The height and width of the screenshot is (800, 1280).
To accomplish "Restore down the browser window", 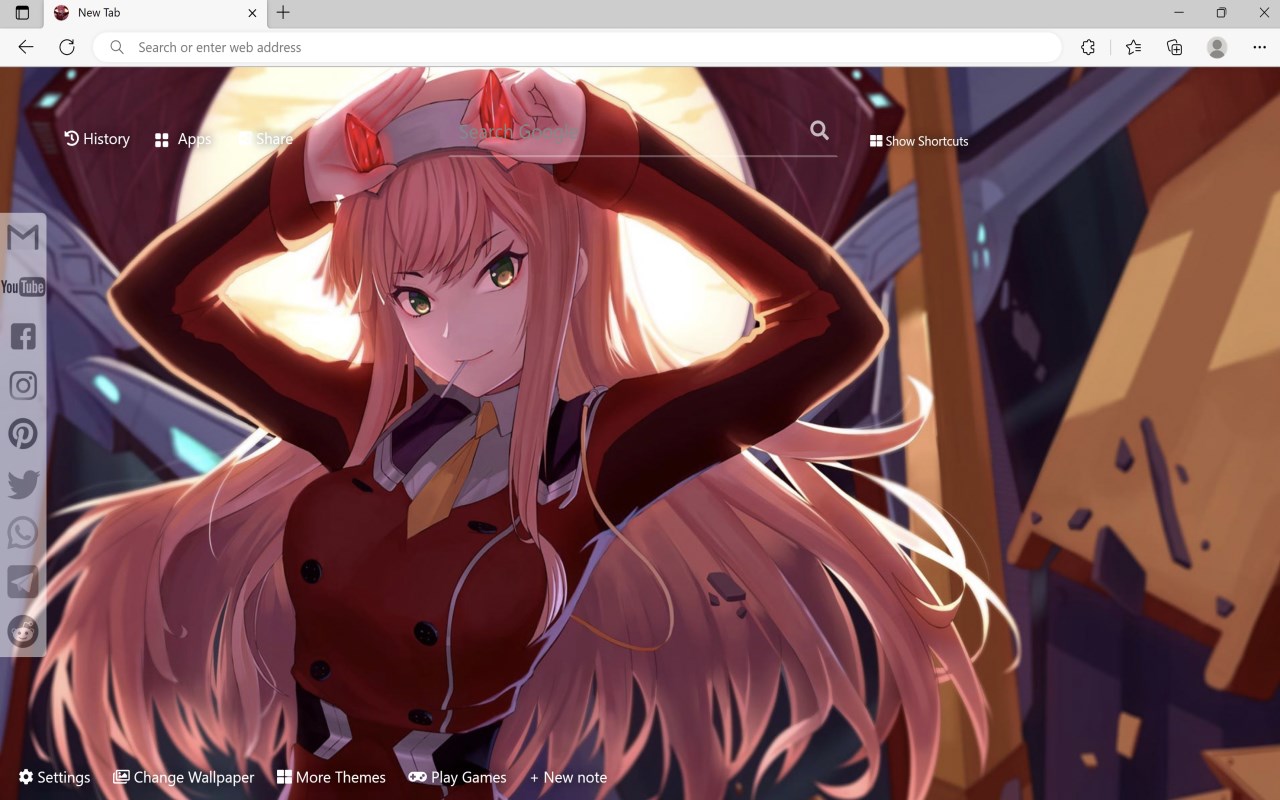I will (x=1221, y=13).
